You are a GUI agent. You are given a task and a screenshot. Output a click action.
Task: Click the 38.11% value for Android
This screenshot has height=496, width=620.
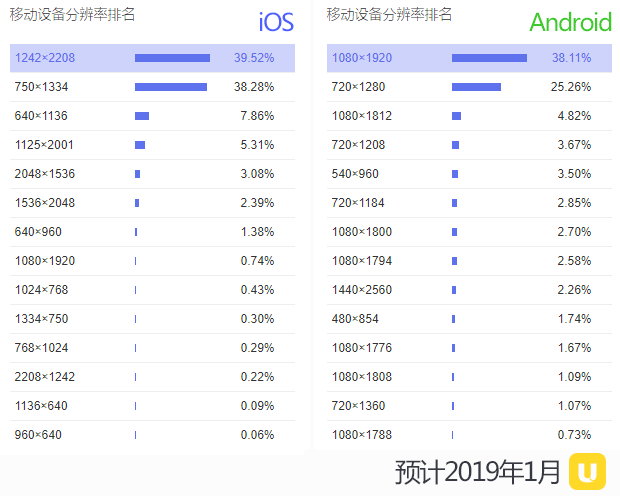(x=571, y=58)
